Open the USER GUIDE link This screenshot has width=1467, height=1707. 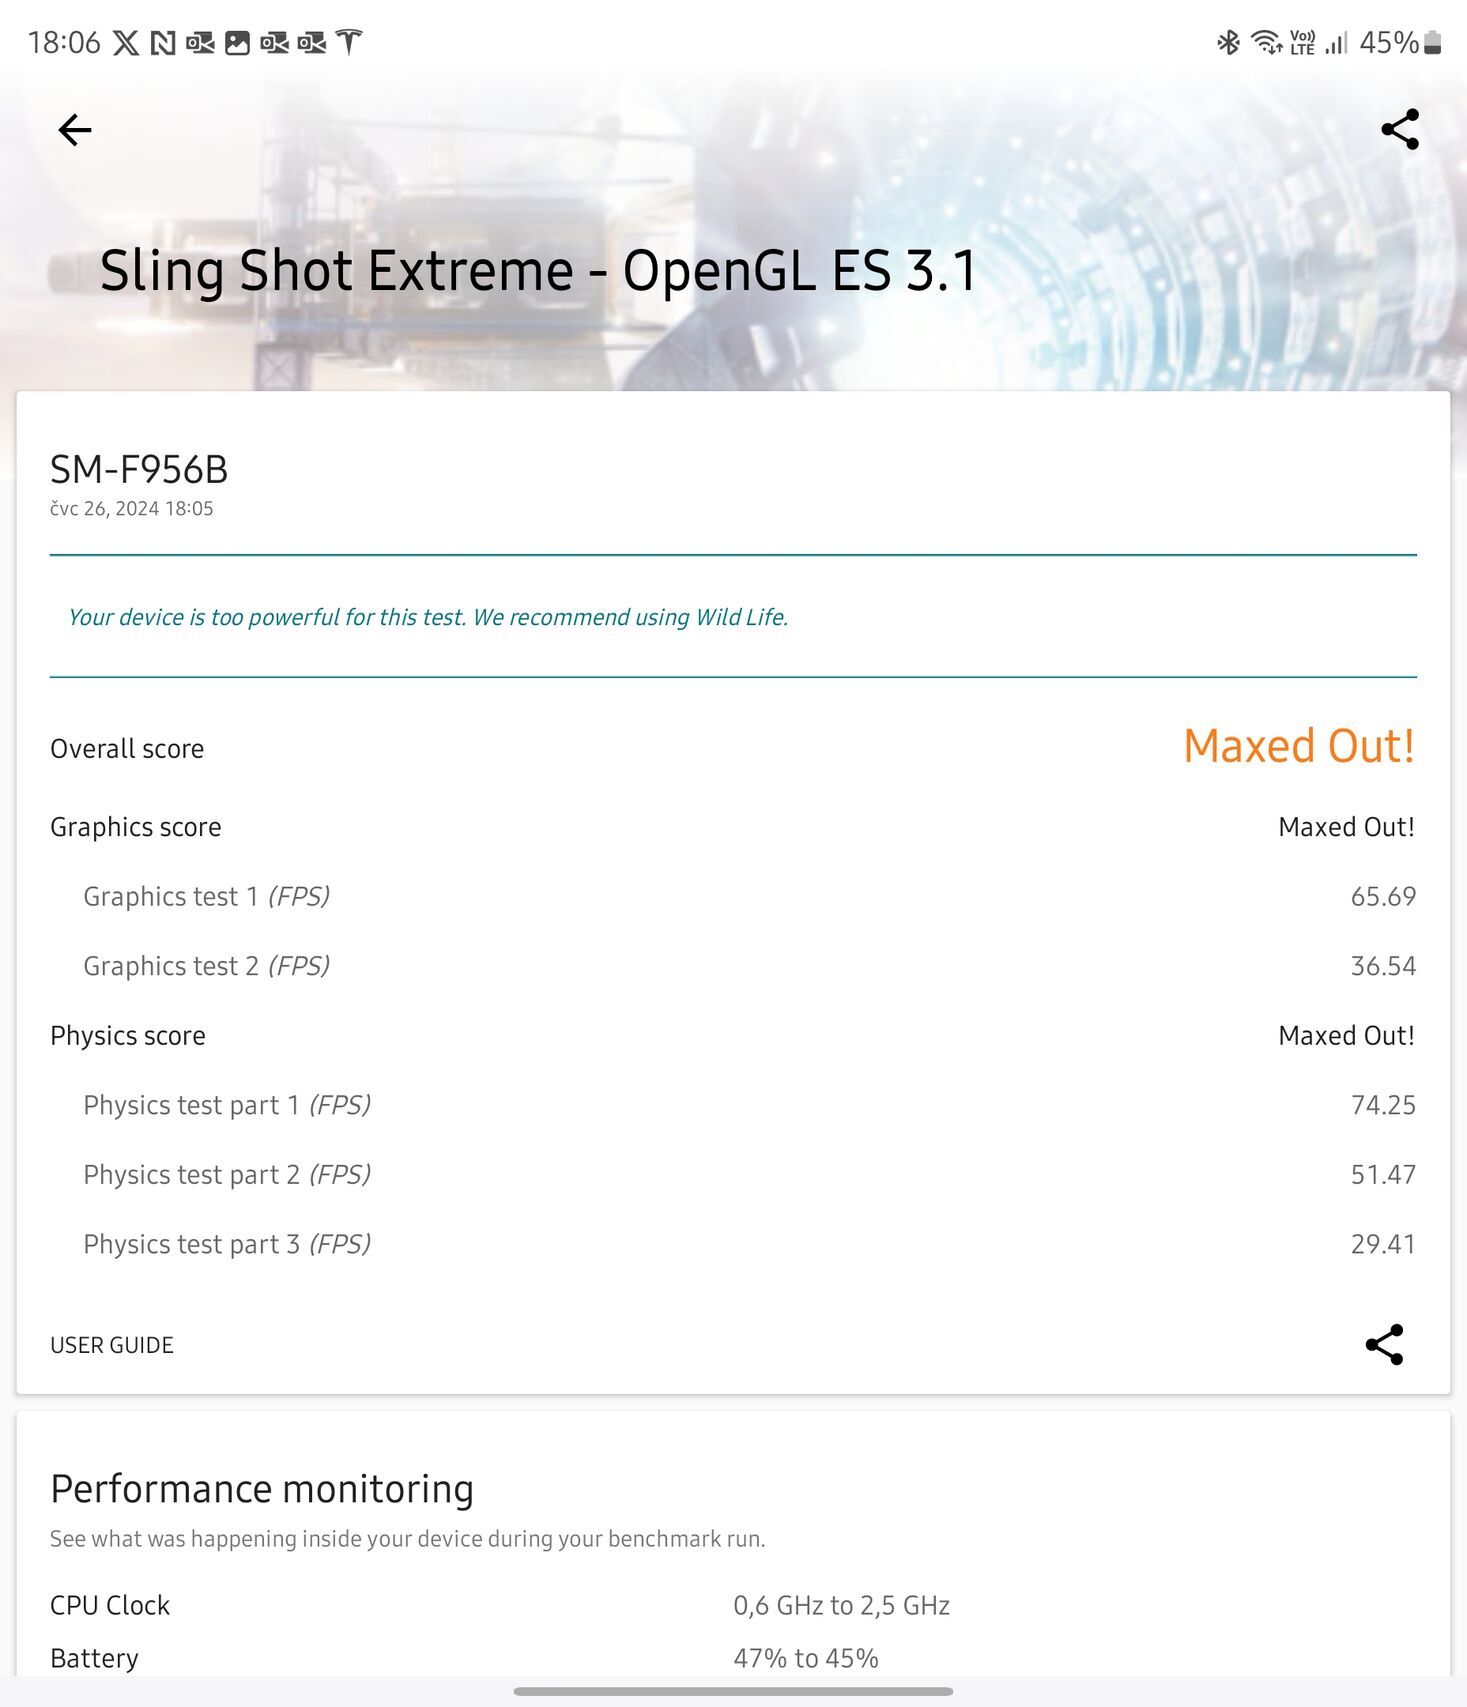coord(112,1345)
